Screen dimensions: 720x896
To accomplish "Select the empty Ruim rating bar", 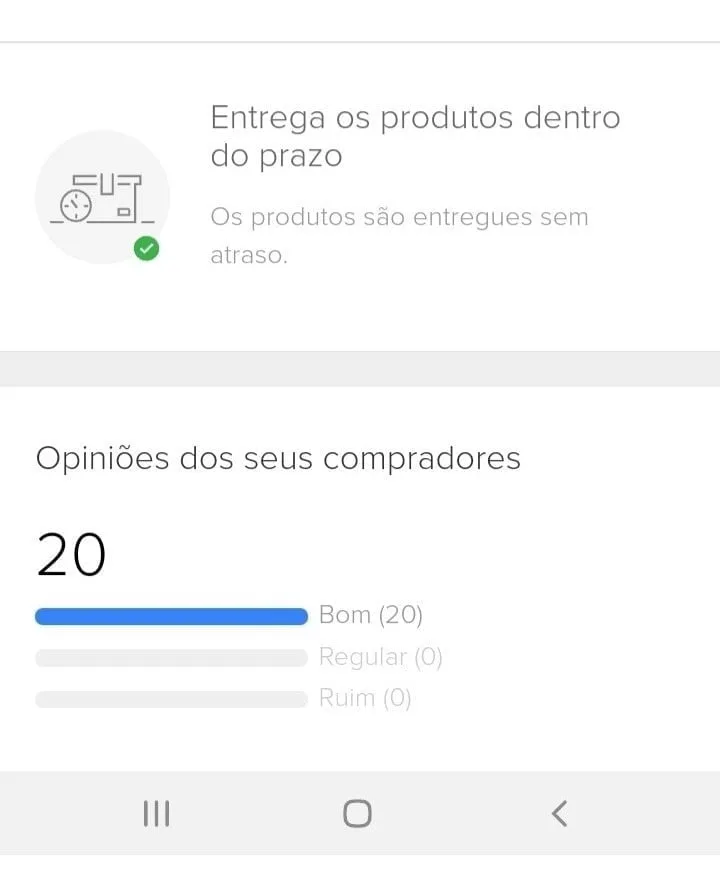I will coord(171,699).
